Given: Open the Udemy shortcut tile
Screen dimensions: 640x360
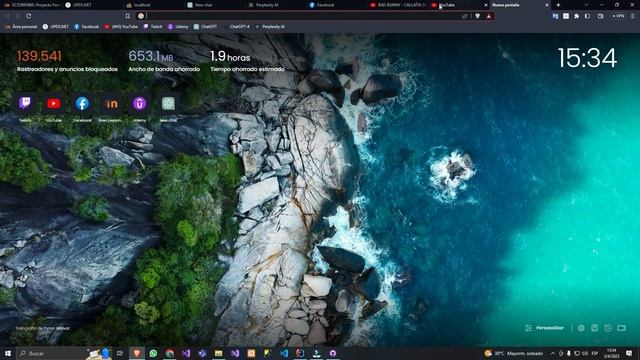Looking at the screenshot, I should (139, 104).
